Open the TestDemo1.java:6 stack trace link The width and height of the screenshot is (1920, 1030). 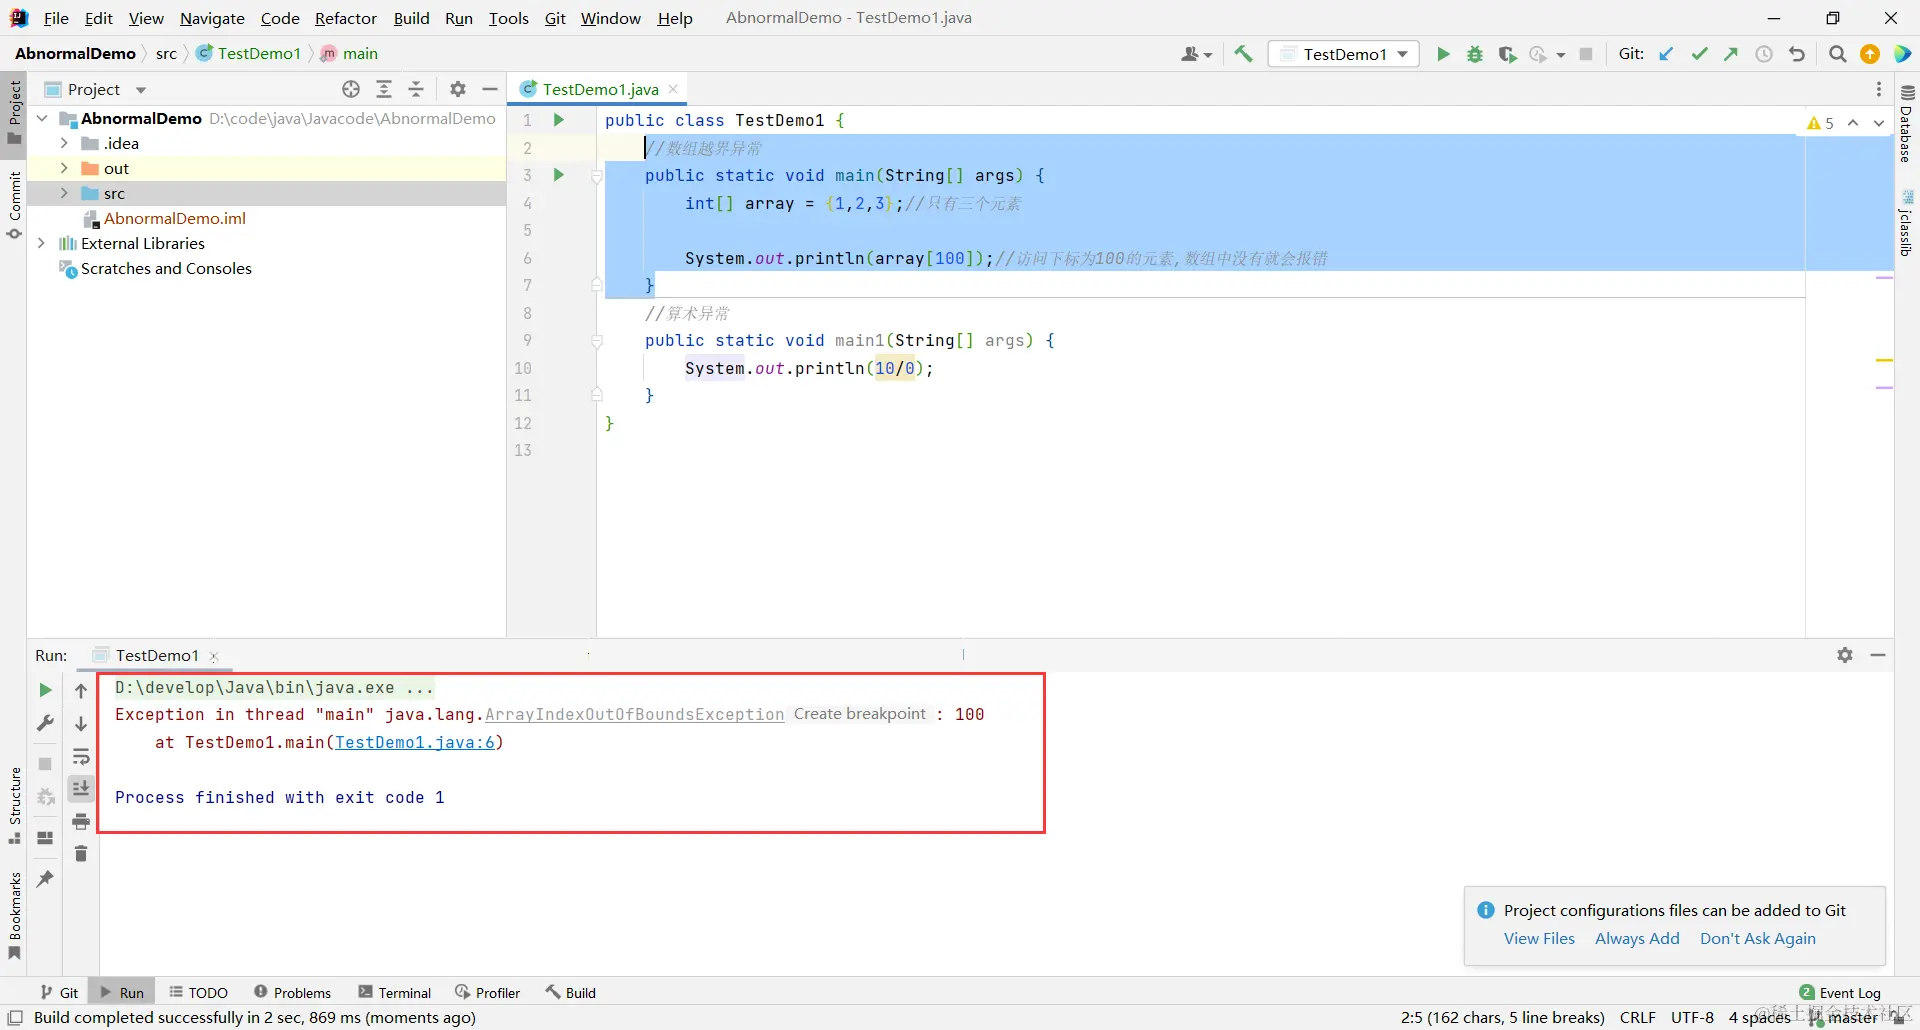click(415, 742)
